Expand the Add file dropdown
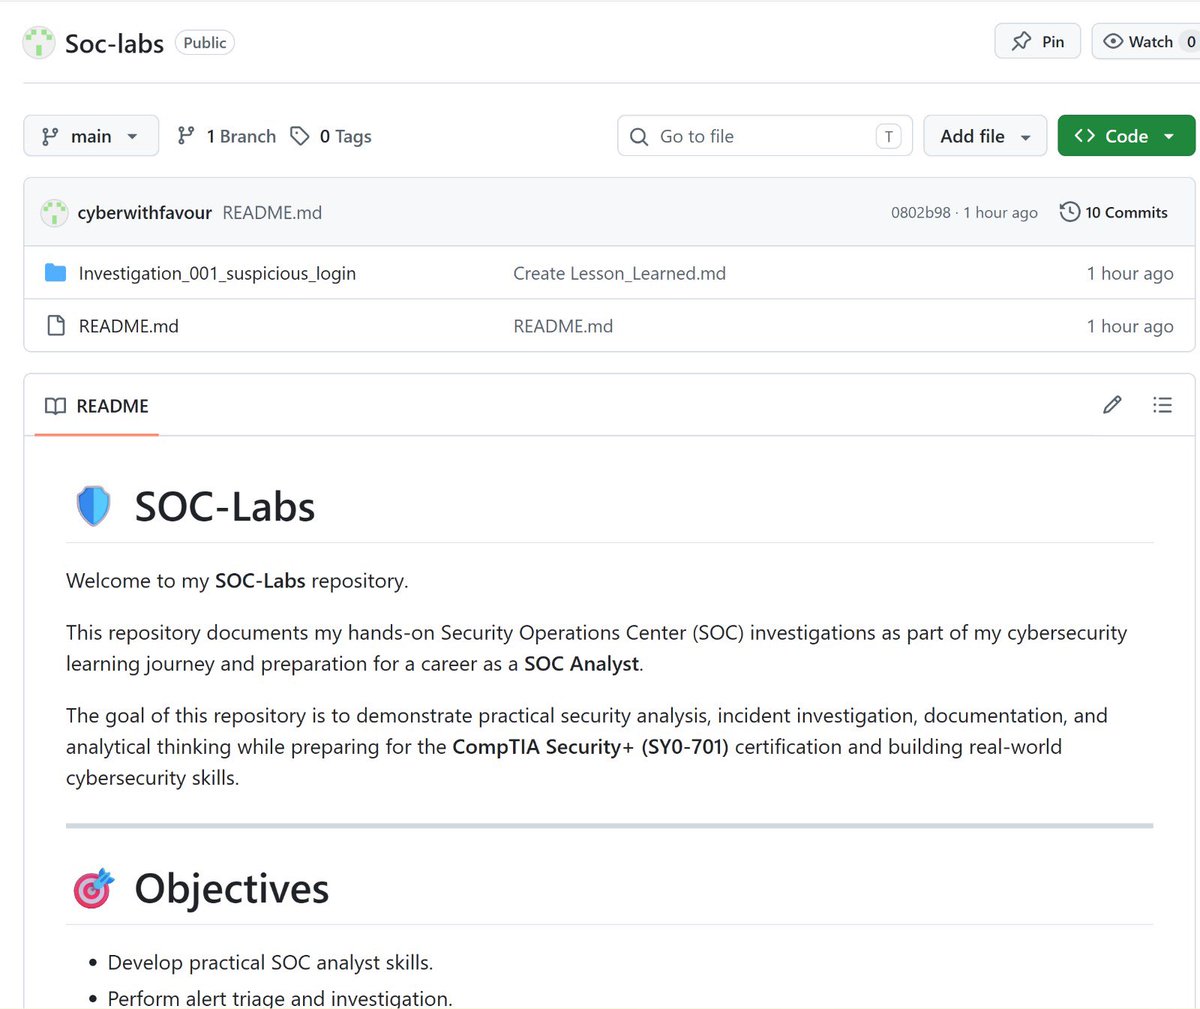The height and width of the screenshot is (1009, 1200). click(x=985, y=136)
